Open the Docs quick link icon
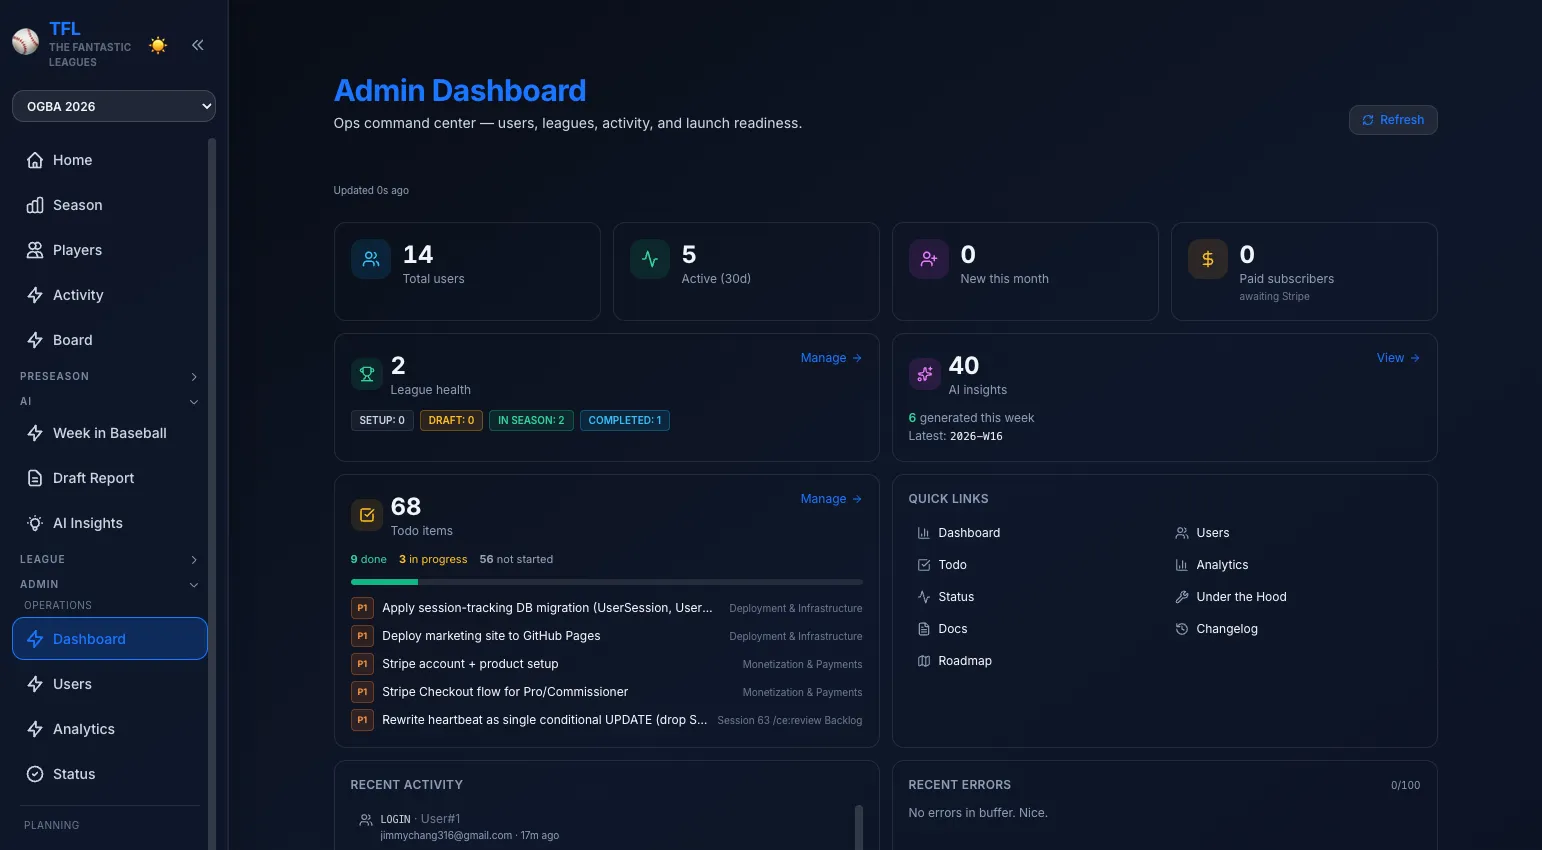Viewport: 1542px width, 850px height. (922, 628)
